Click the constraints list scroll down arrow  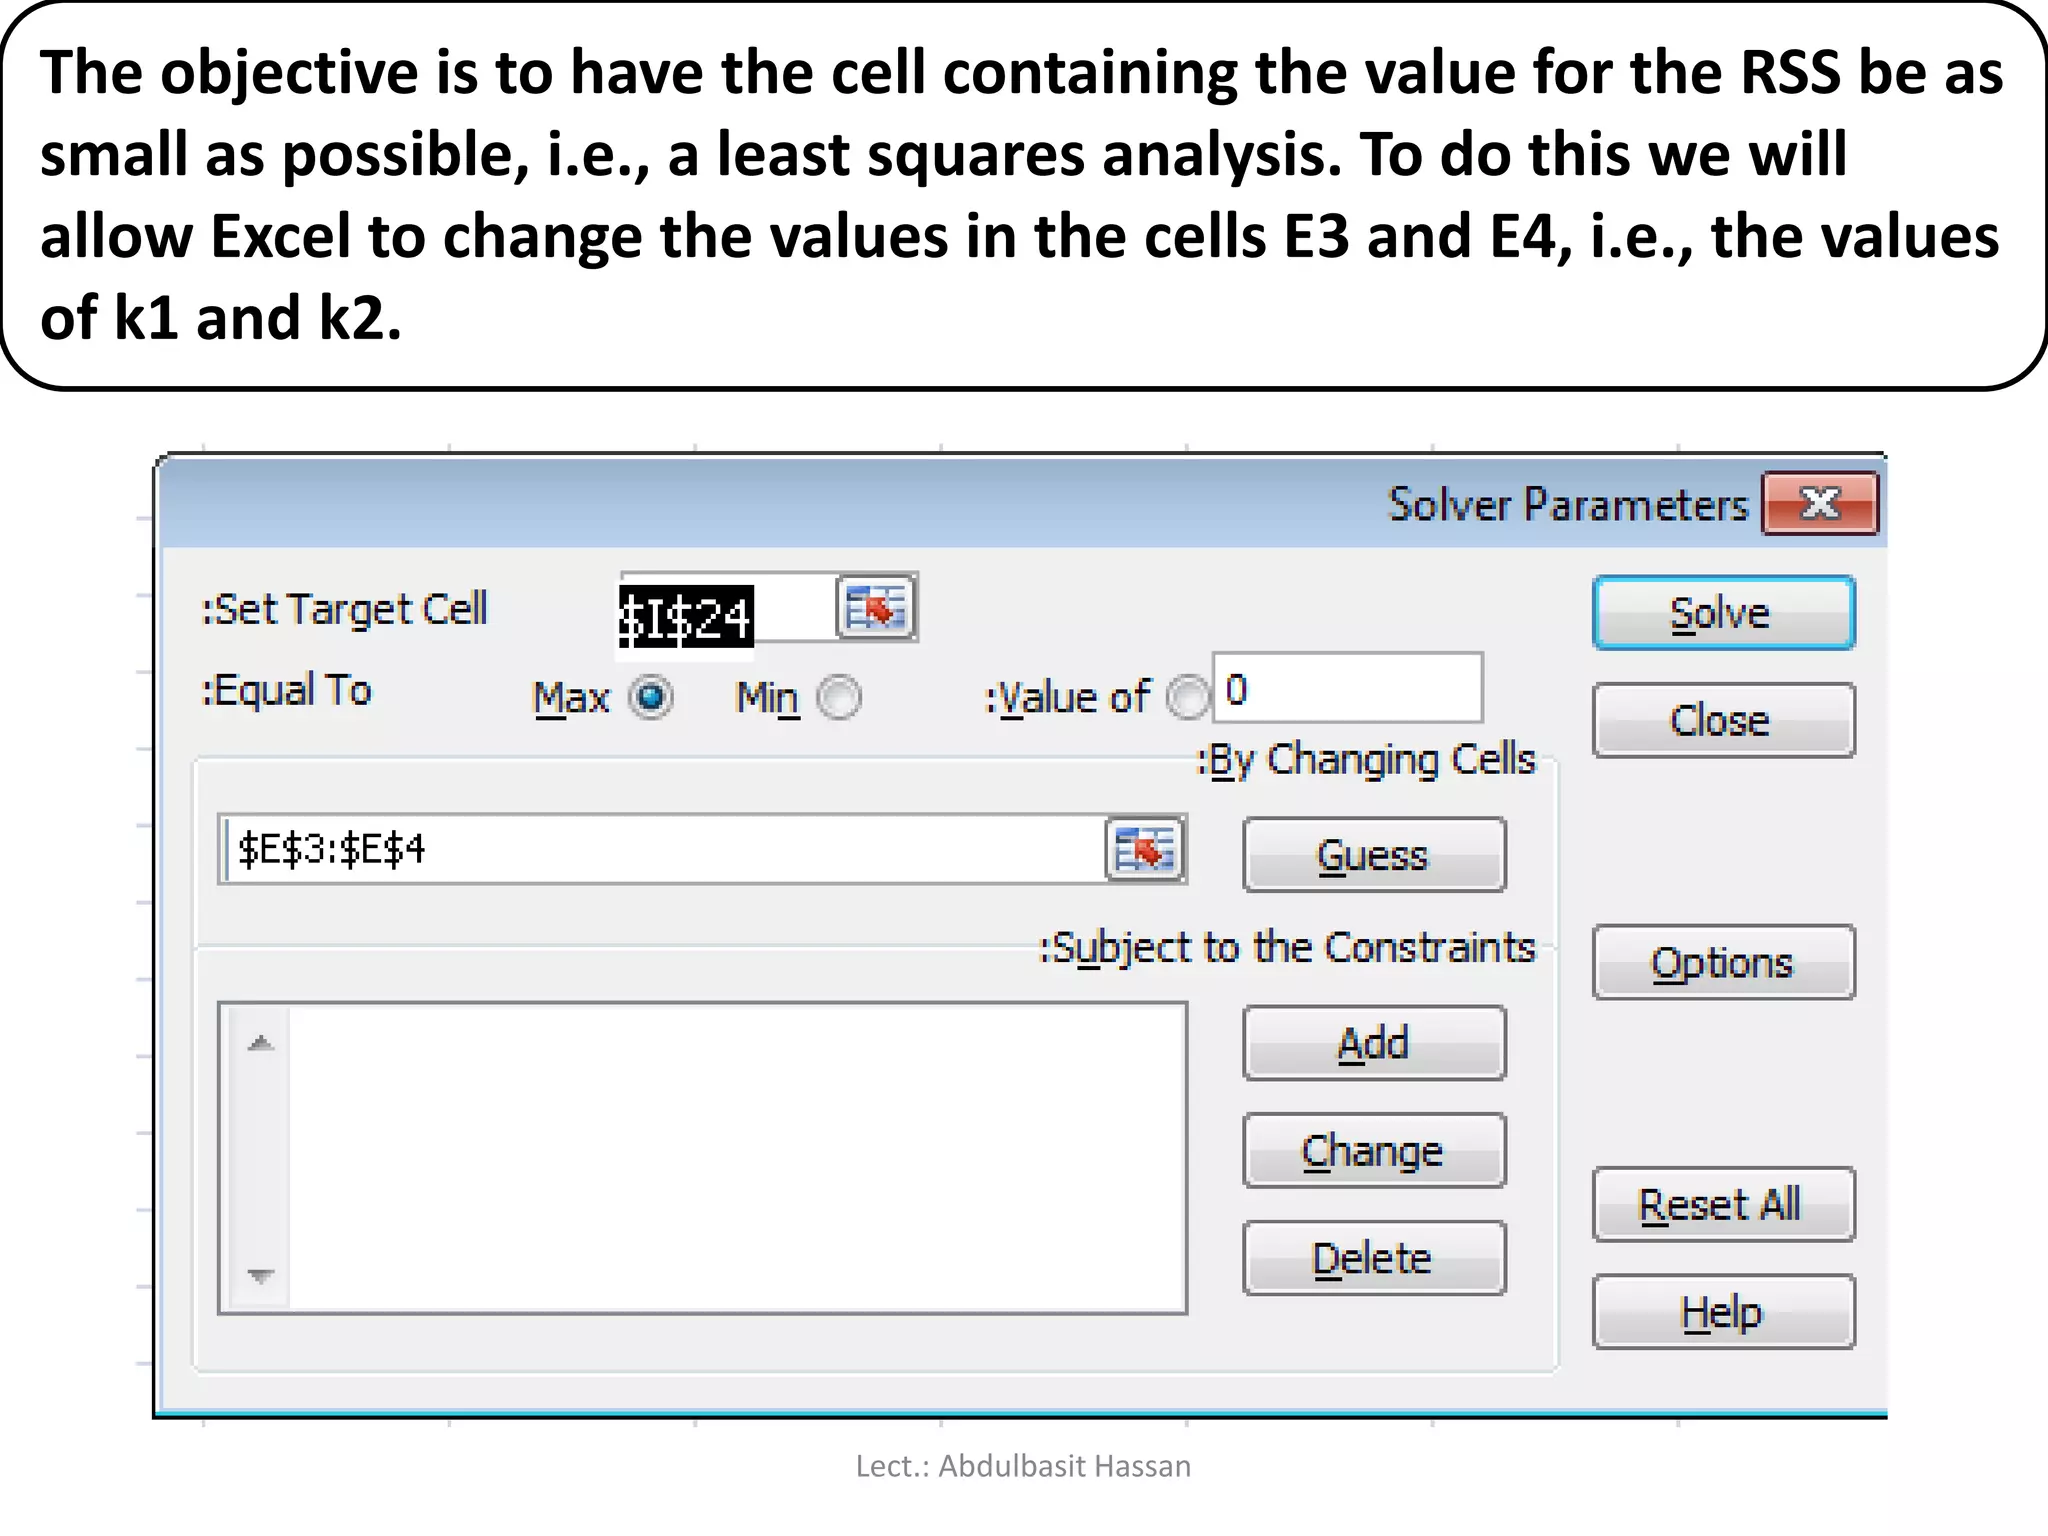[x=261, y=1275]
